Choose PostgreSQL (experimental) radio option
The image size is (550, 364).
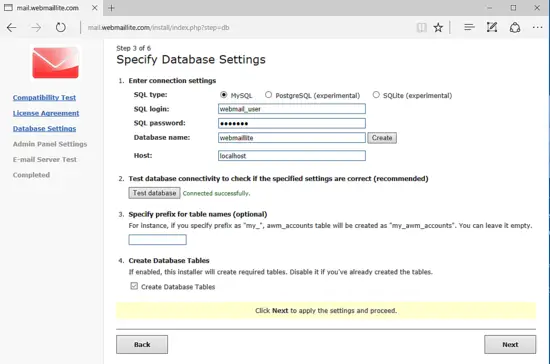[268, 95]
